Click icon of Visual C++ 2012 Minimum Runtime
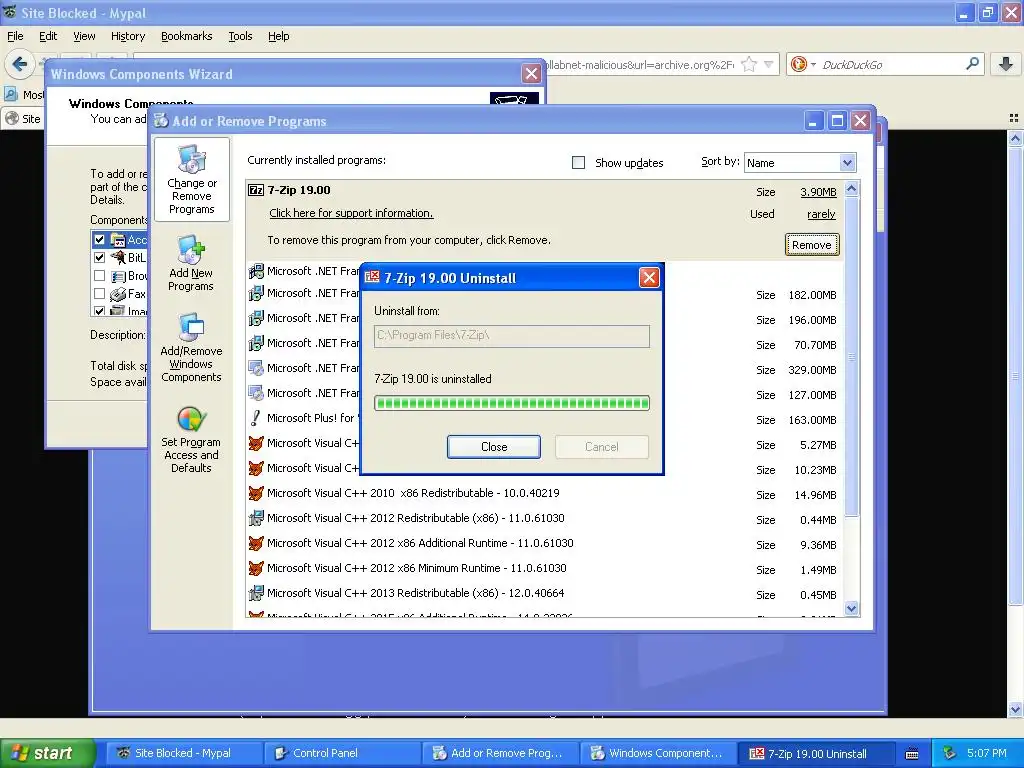The image size is (1024, 768). (x=256, y=568)
